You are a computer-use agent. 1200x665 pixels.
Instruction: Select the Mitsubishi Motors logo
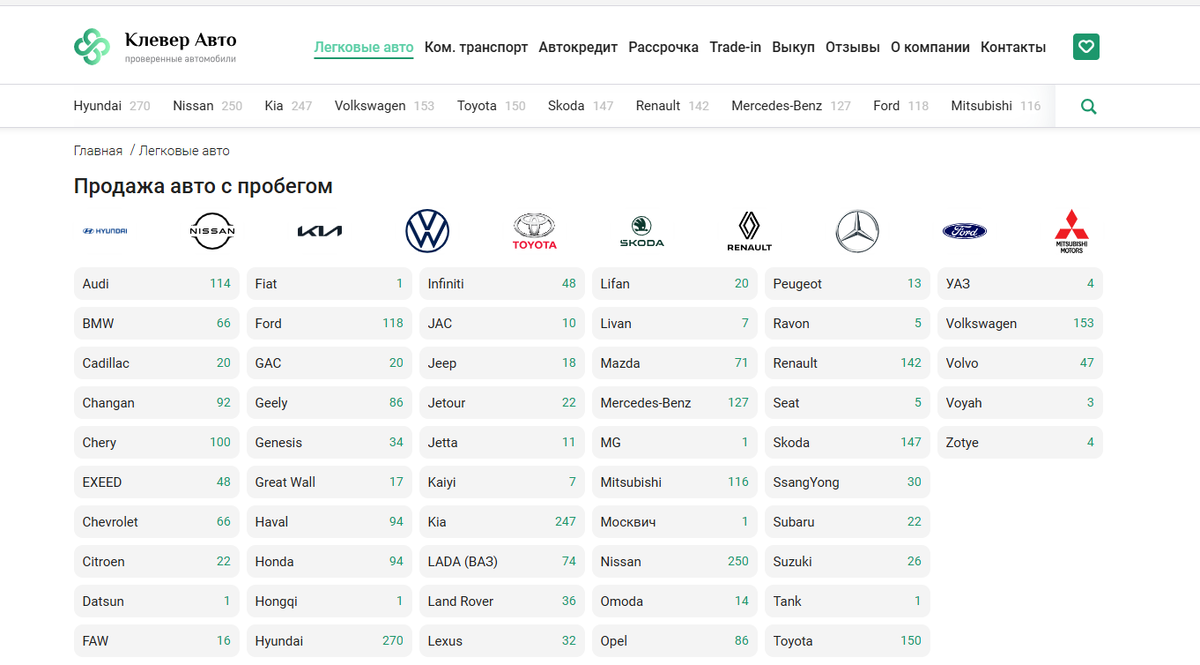click(1072, 231)
